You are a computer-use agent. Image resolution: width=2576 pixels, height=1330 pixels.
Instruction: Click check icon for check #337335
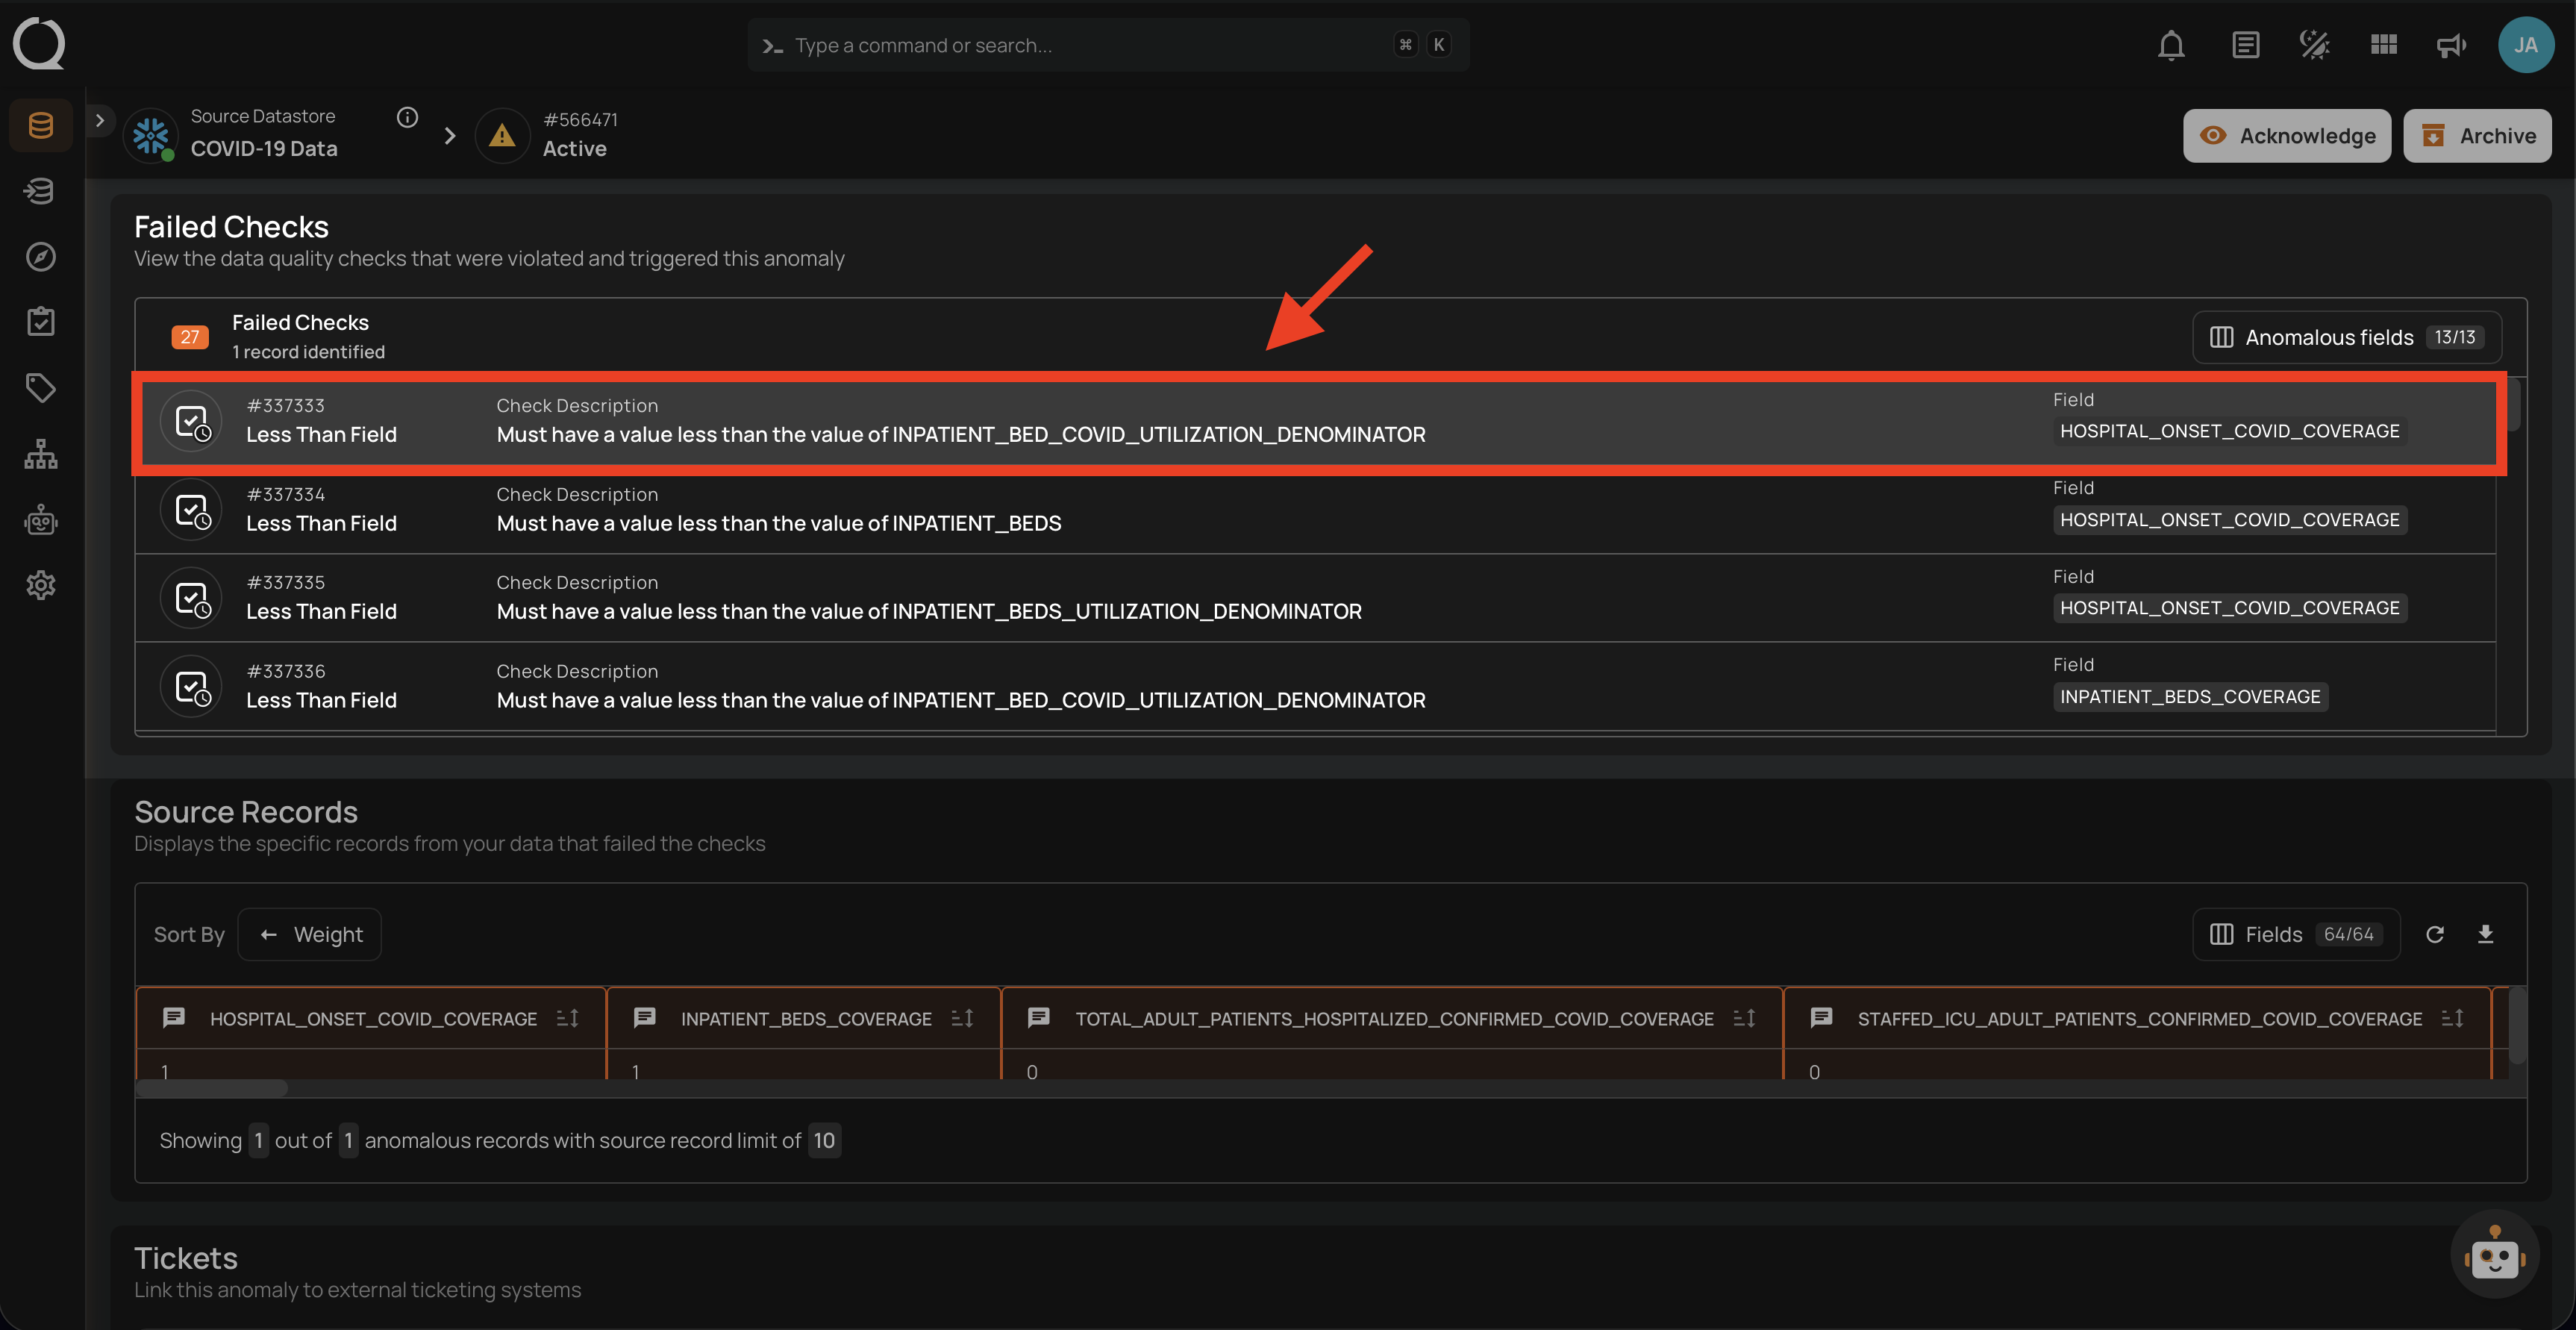[x=191, y=598]
